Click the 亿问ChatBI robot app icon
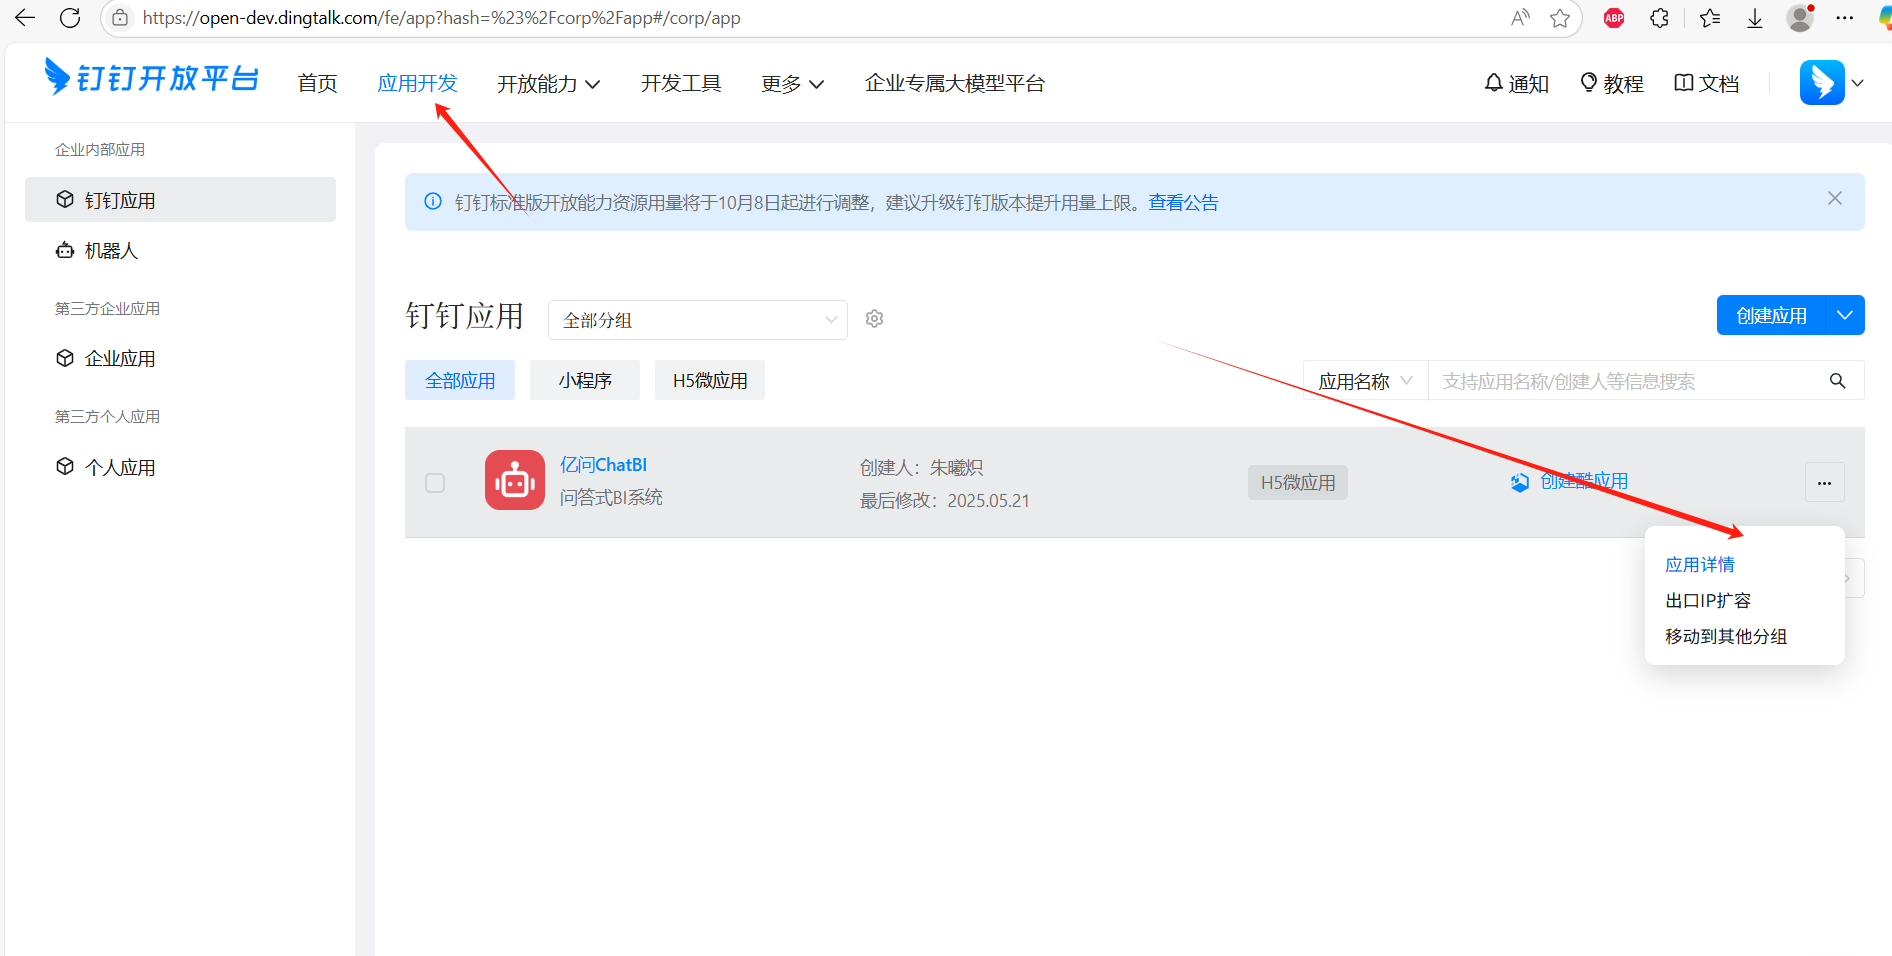Screen dimensions: 1892x956 click(515, 480)
